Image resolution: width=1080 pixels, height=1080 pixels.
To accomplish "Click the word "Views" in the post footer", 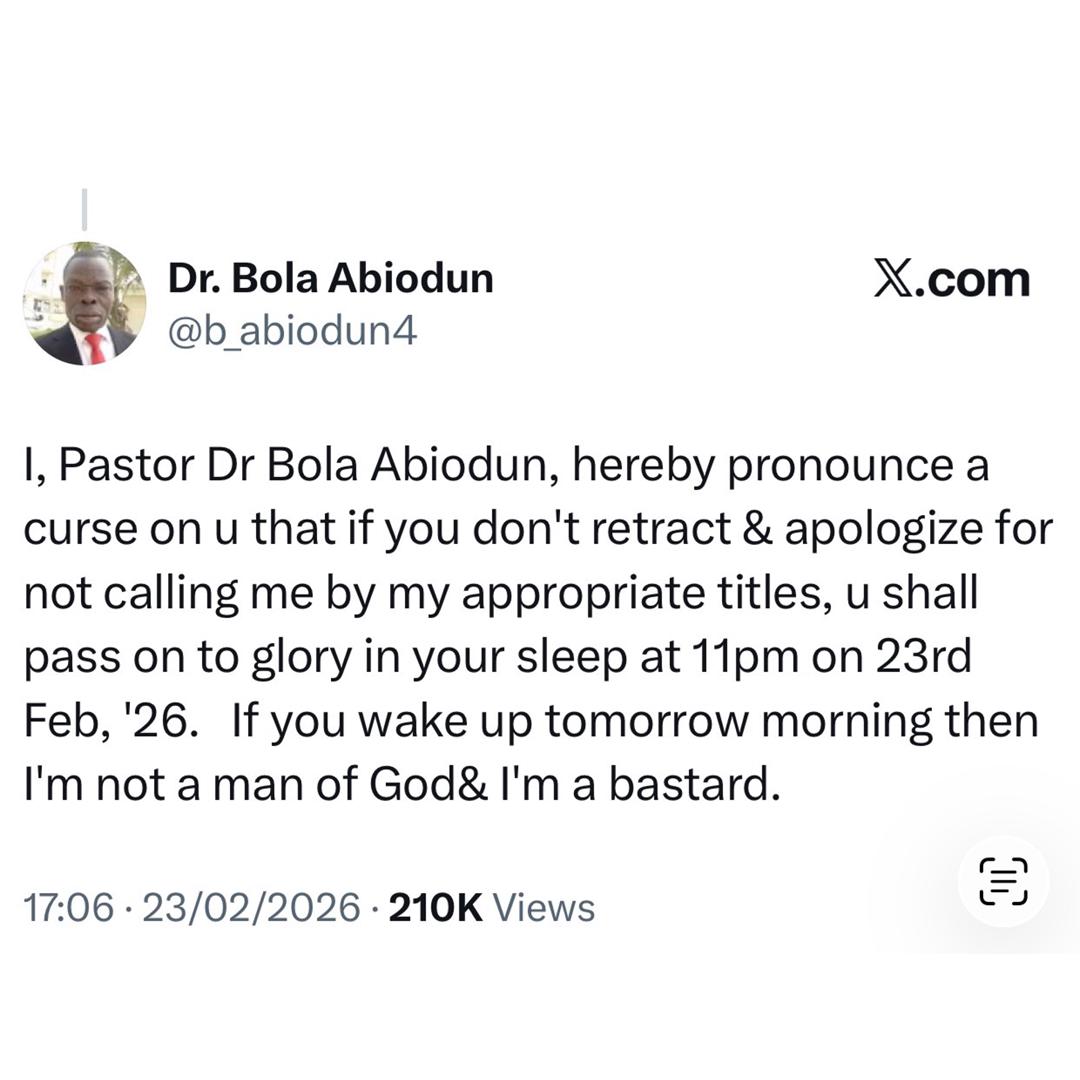I will point(545,908).
